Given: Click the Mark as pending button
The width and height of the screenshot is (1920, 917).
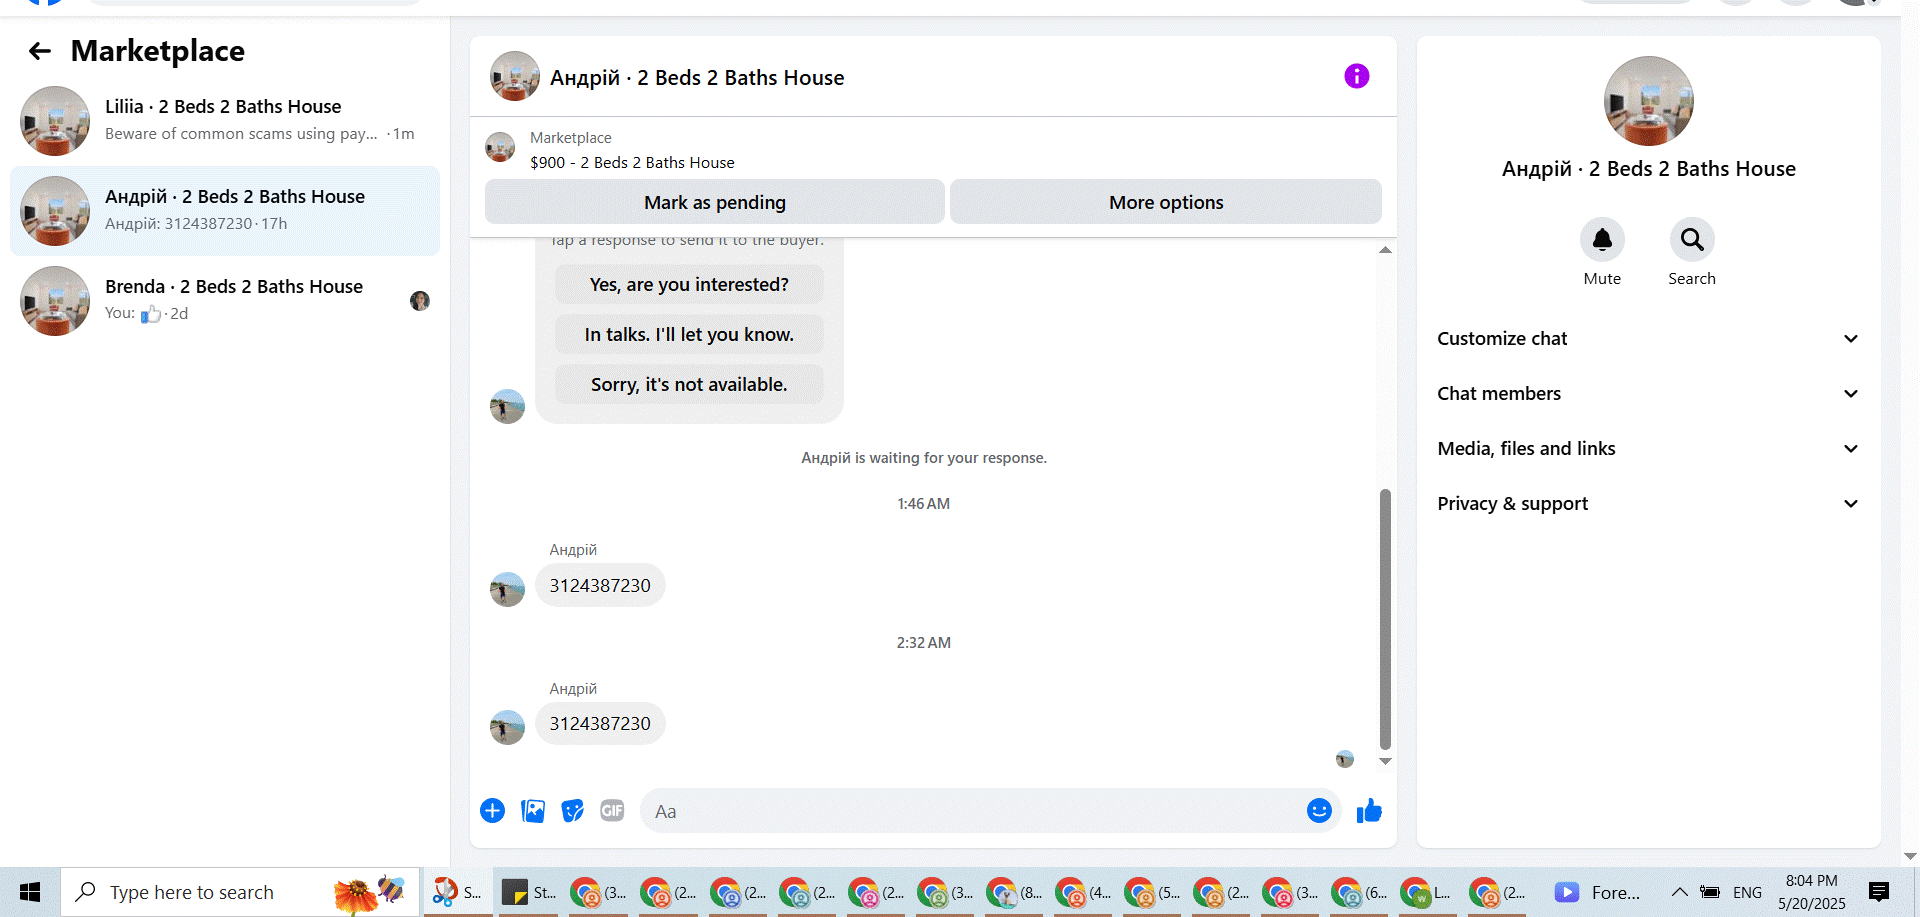Looking at the screenshot, I should pos(715,202).
